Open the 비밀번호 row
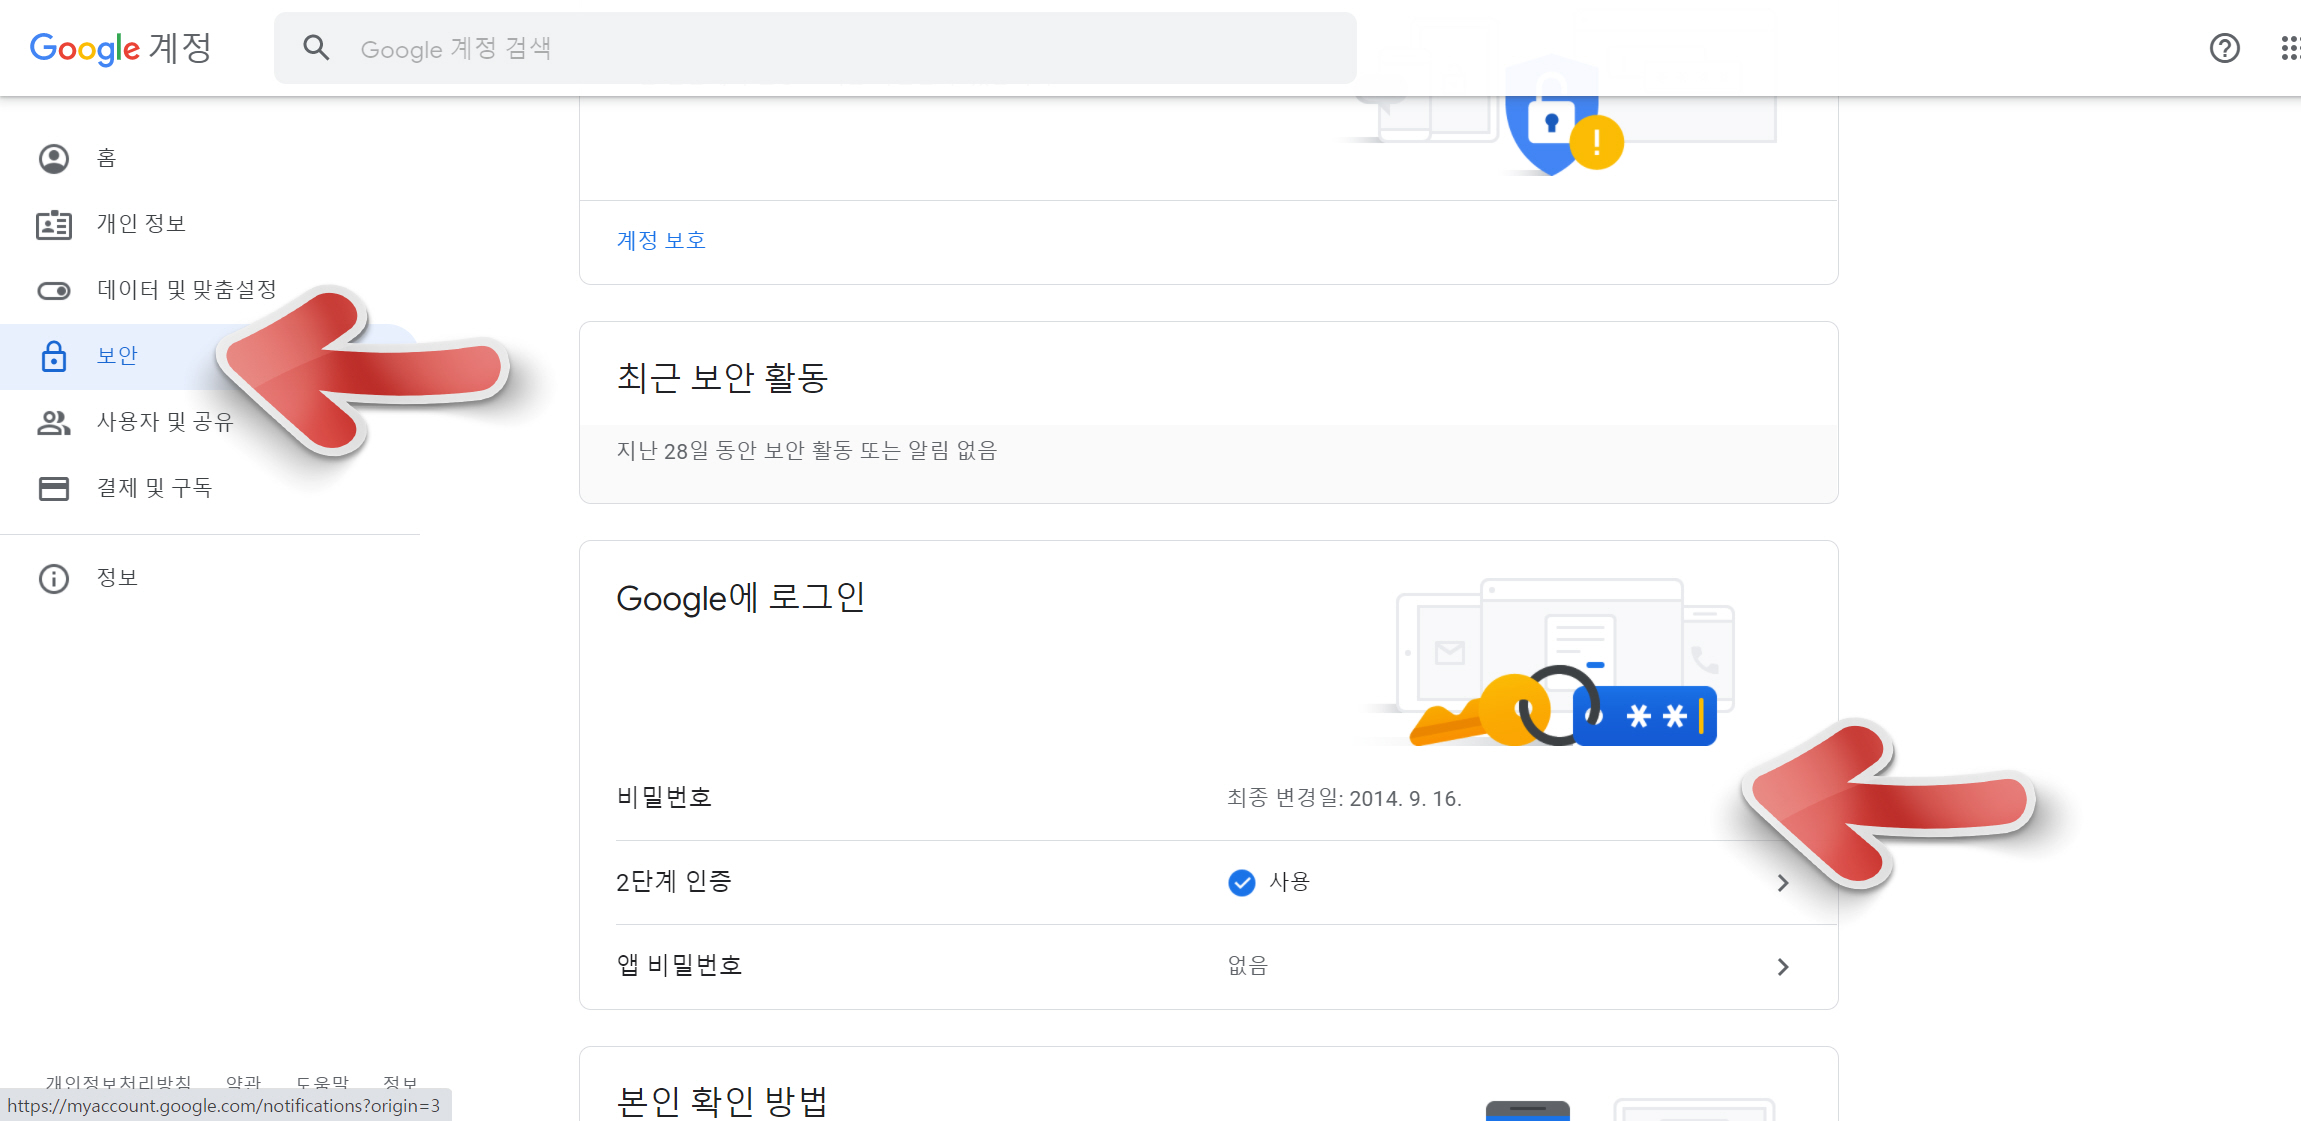 664,798
